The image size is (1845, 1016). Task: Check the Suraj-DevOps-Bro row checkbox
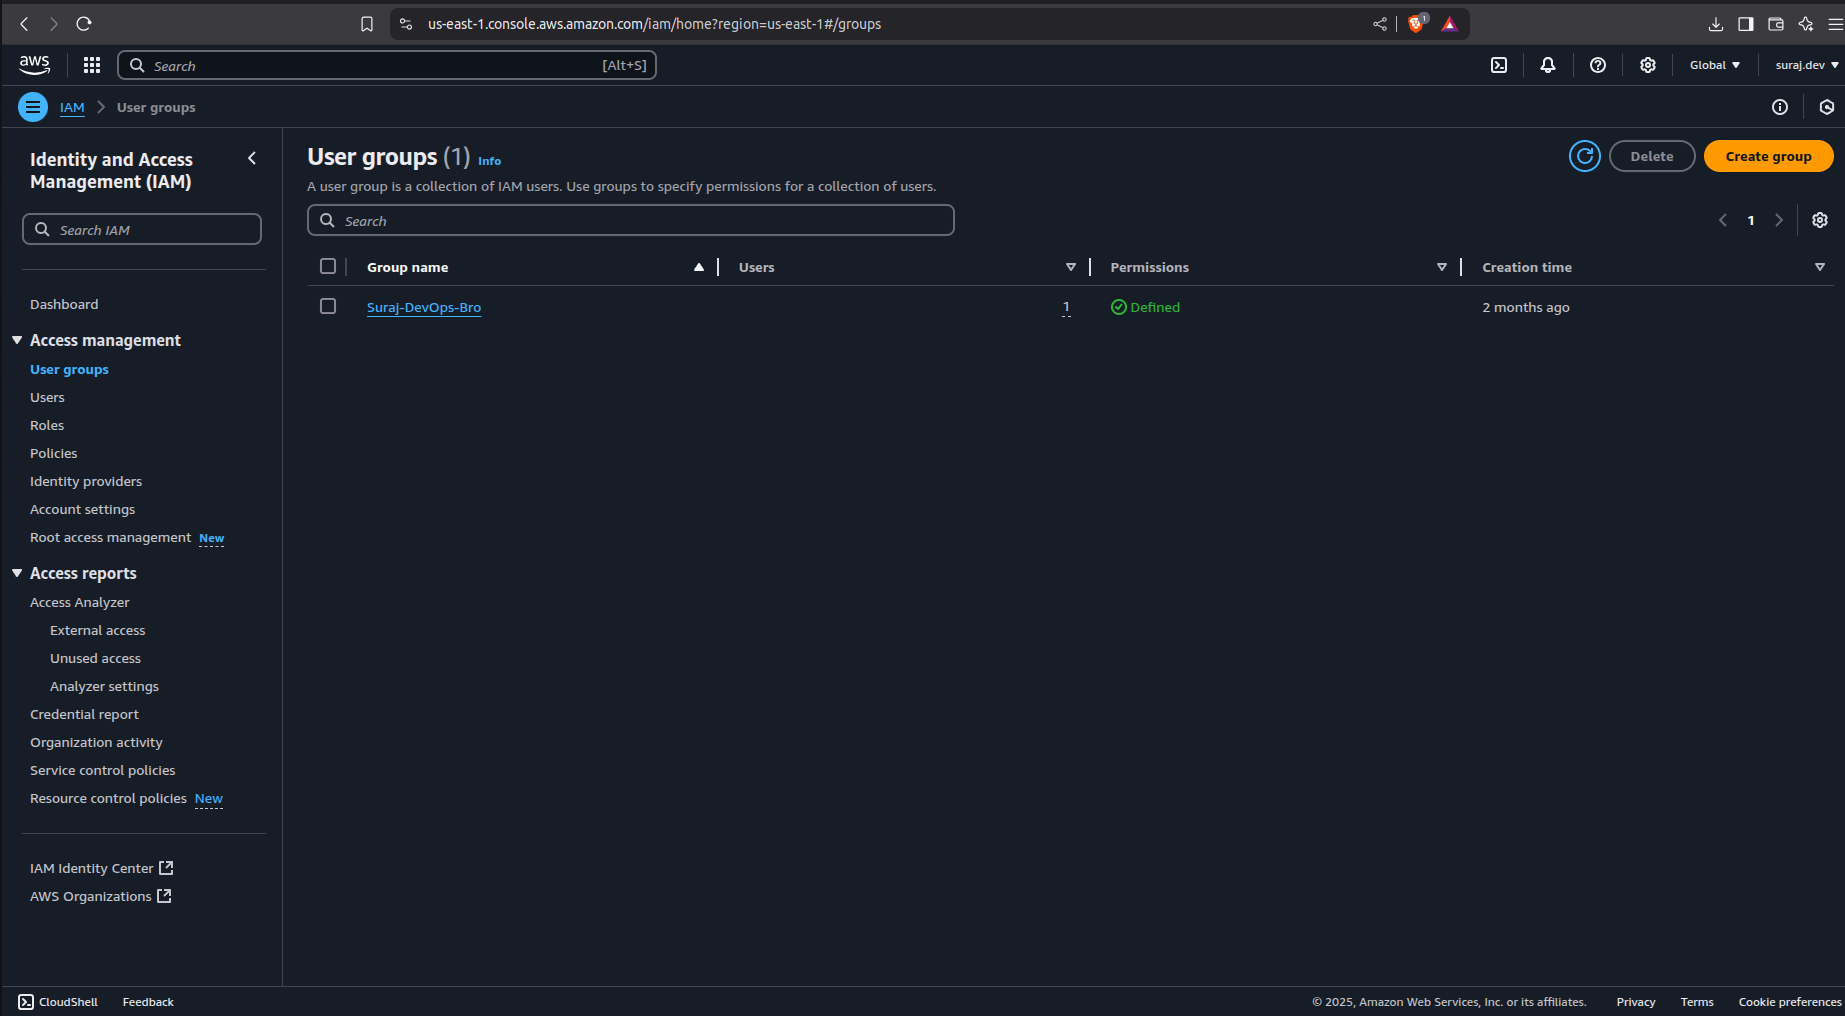click(x=328, y=306)
